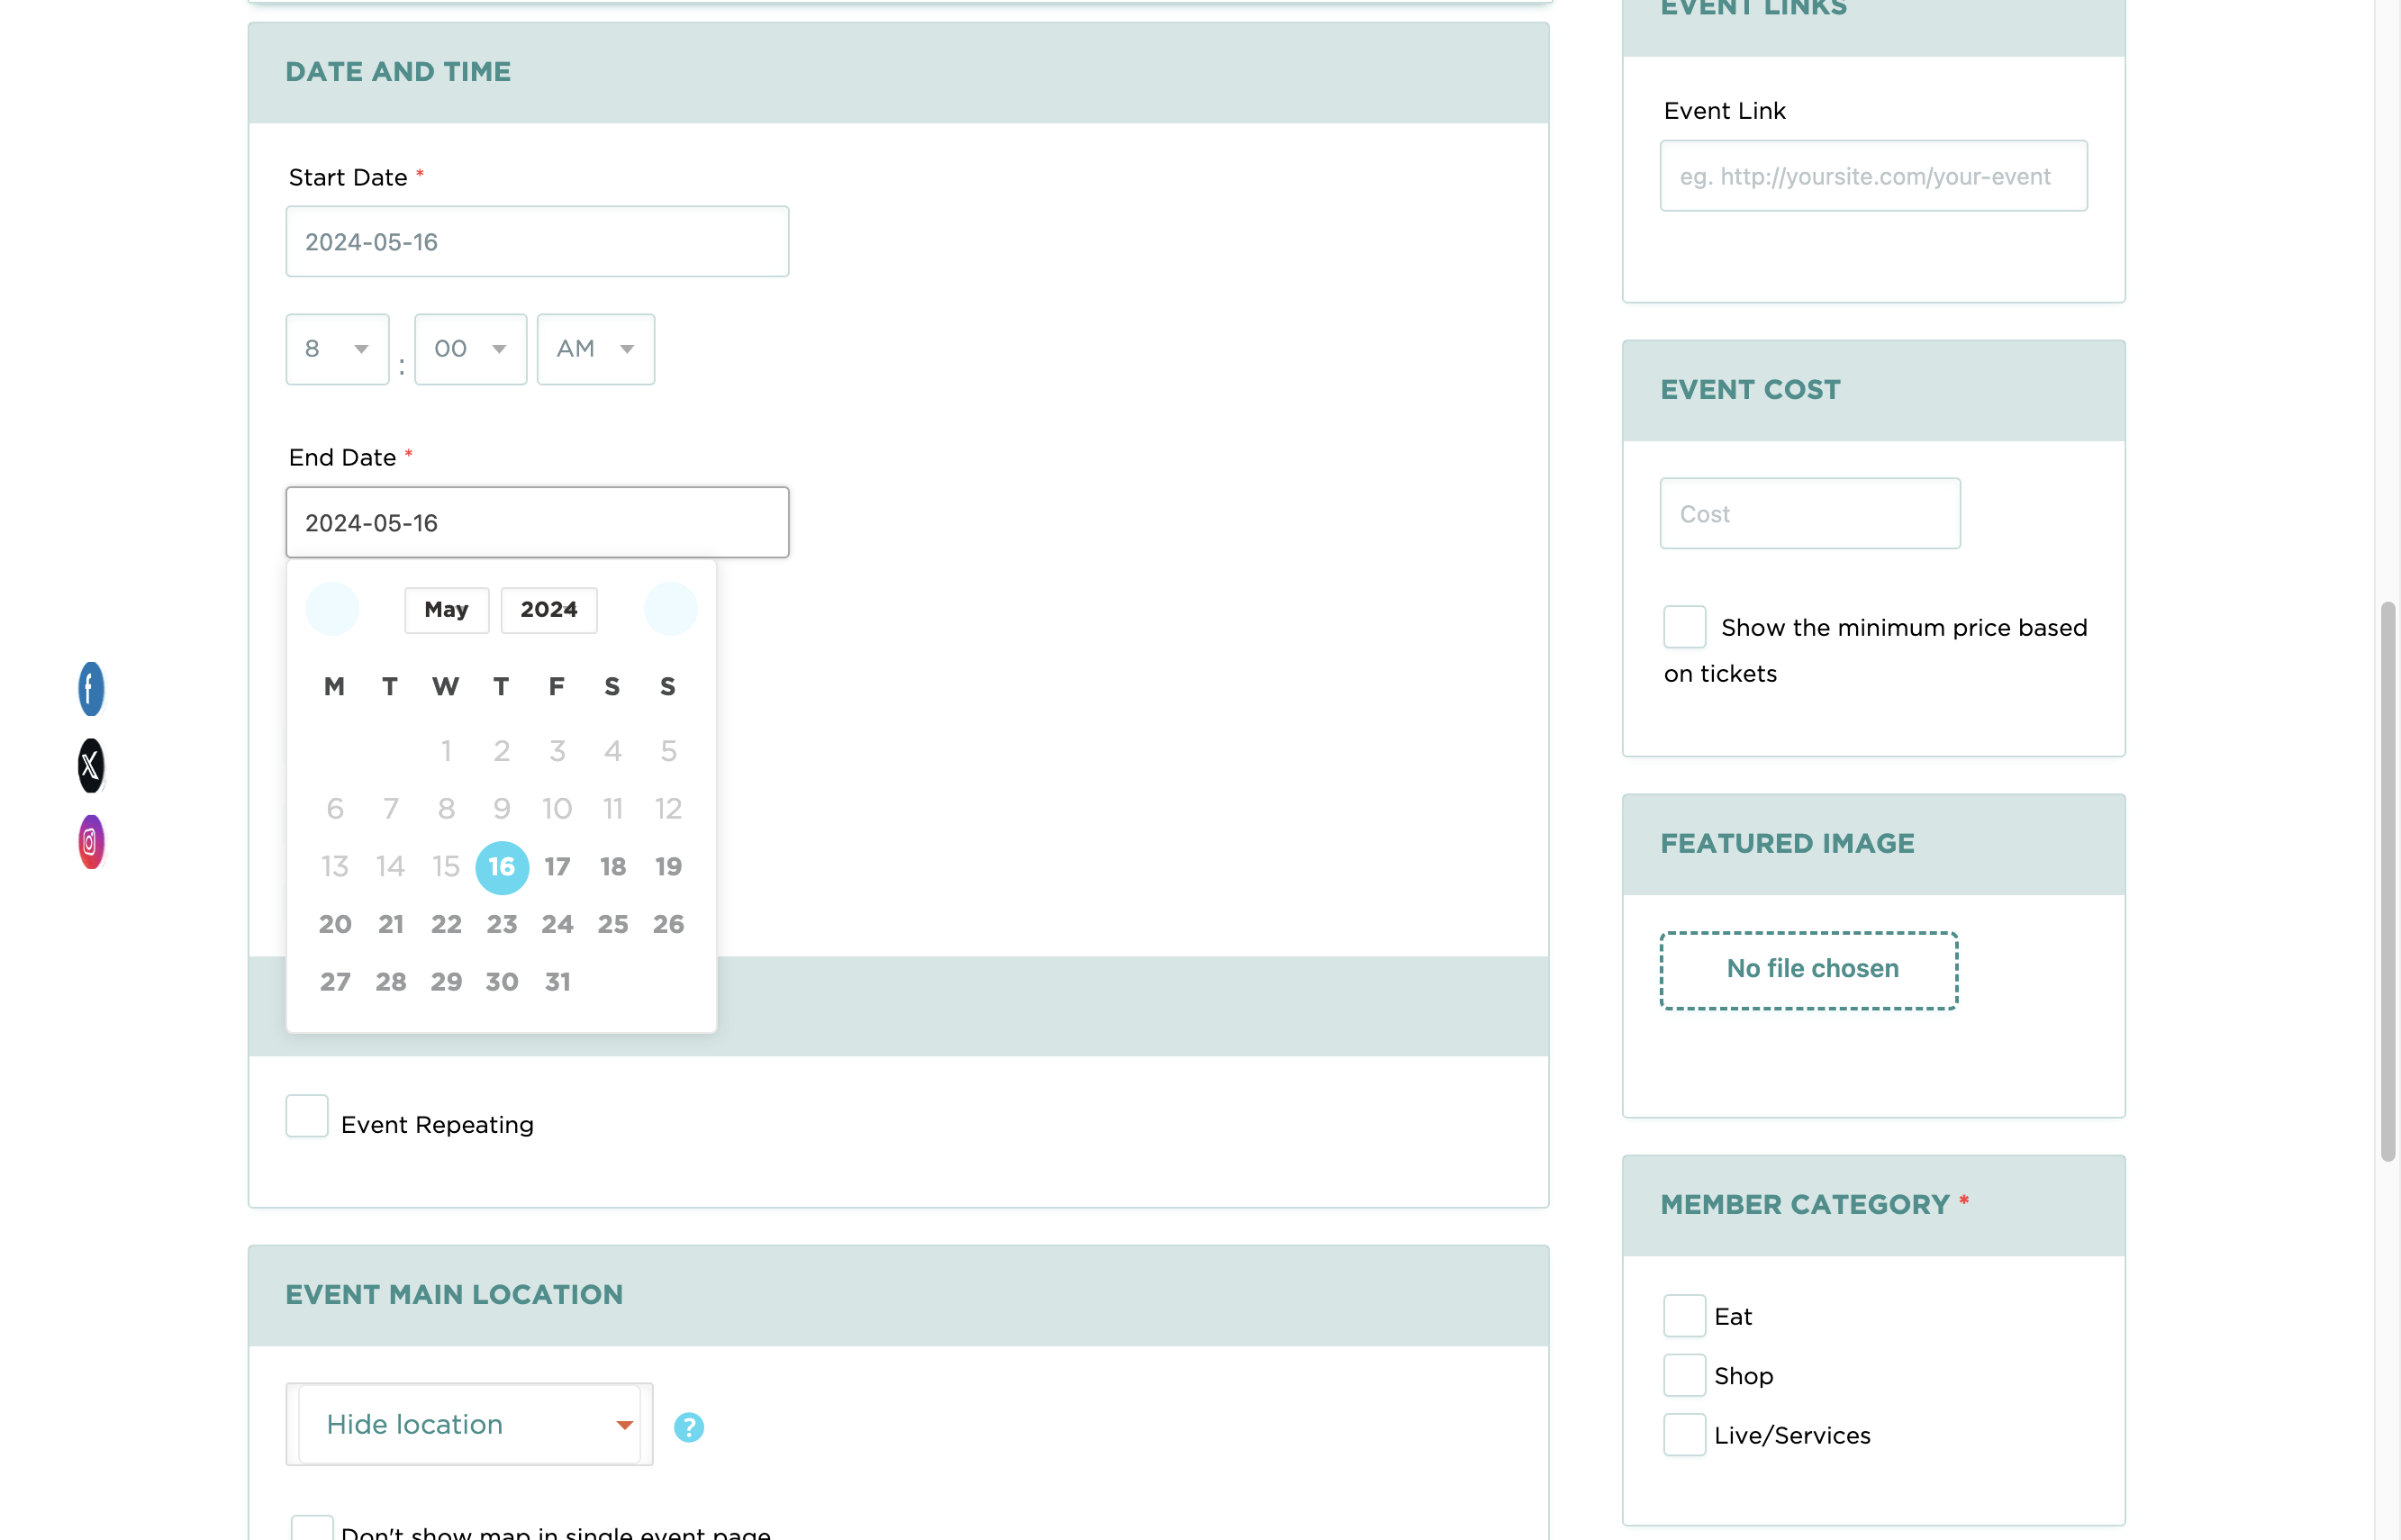Select day 22 in the calendar
Screen dimensions: 2401x1540
[447, 925]
